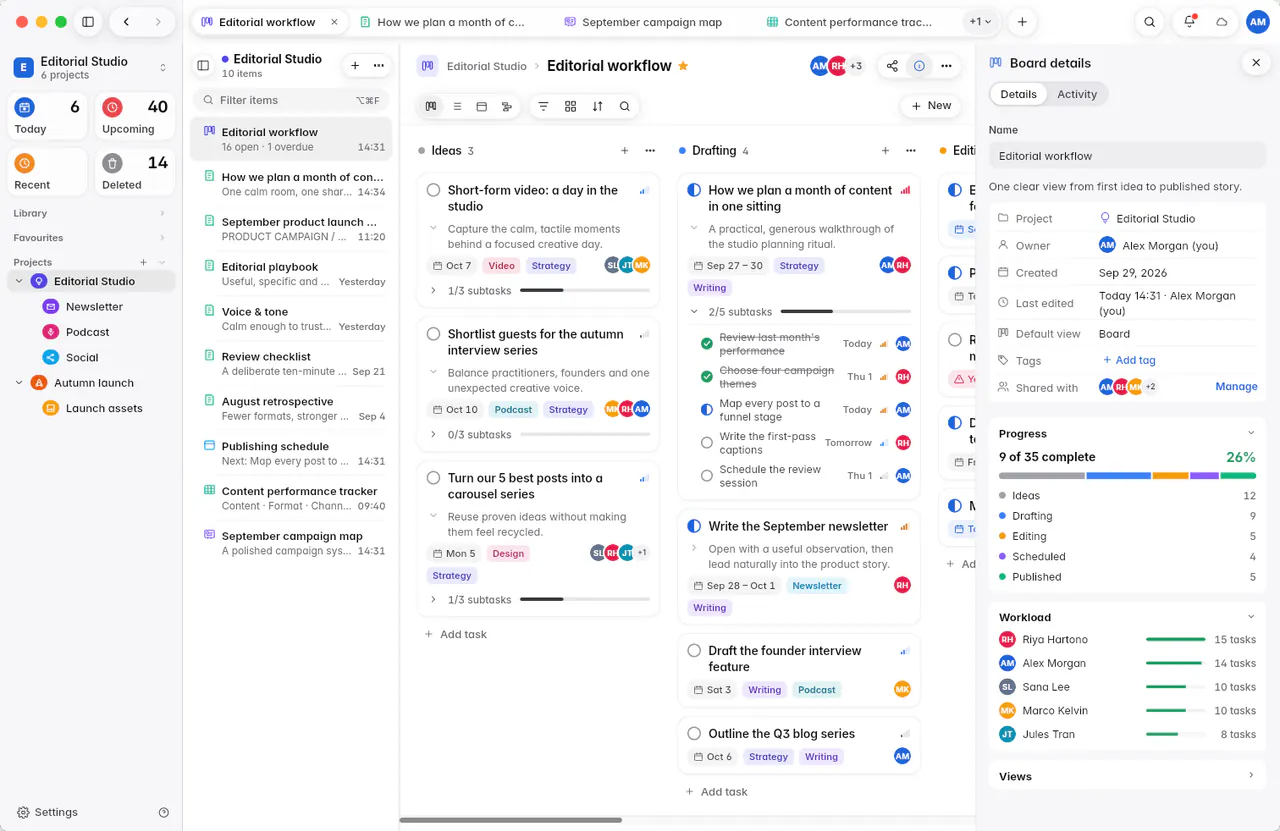Mark 'Outline the Q3 blog series' as done
This screenshot has height=831, width=1280.
click(694, 733)
